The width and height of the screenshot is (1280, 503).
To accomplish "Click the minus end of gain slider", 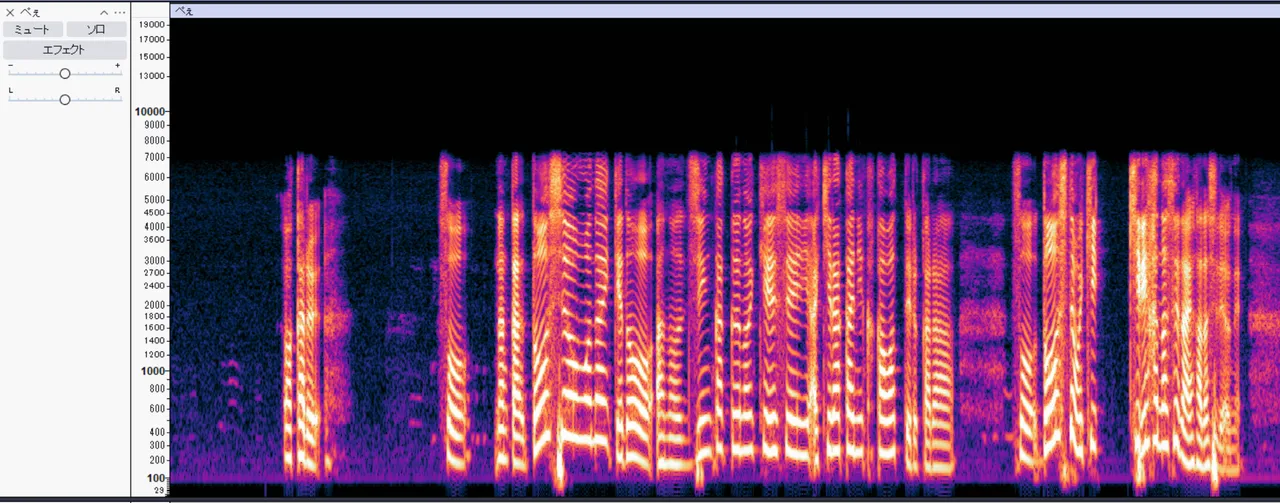I will [x=11, y=65].
